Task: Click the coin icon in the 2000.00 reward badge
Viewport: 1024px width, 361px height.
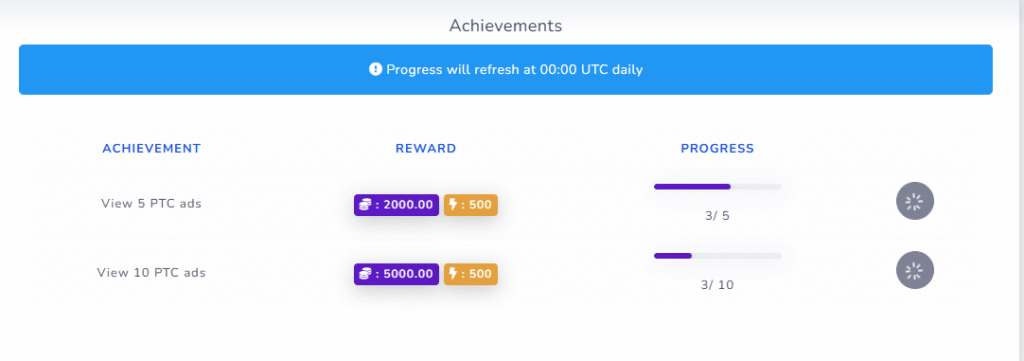Action: tap(365, 205)
